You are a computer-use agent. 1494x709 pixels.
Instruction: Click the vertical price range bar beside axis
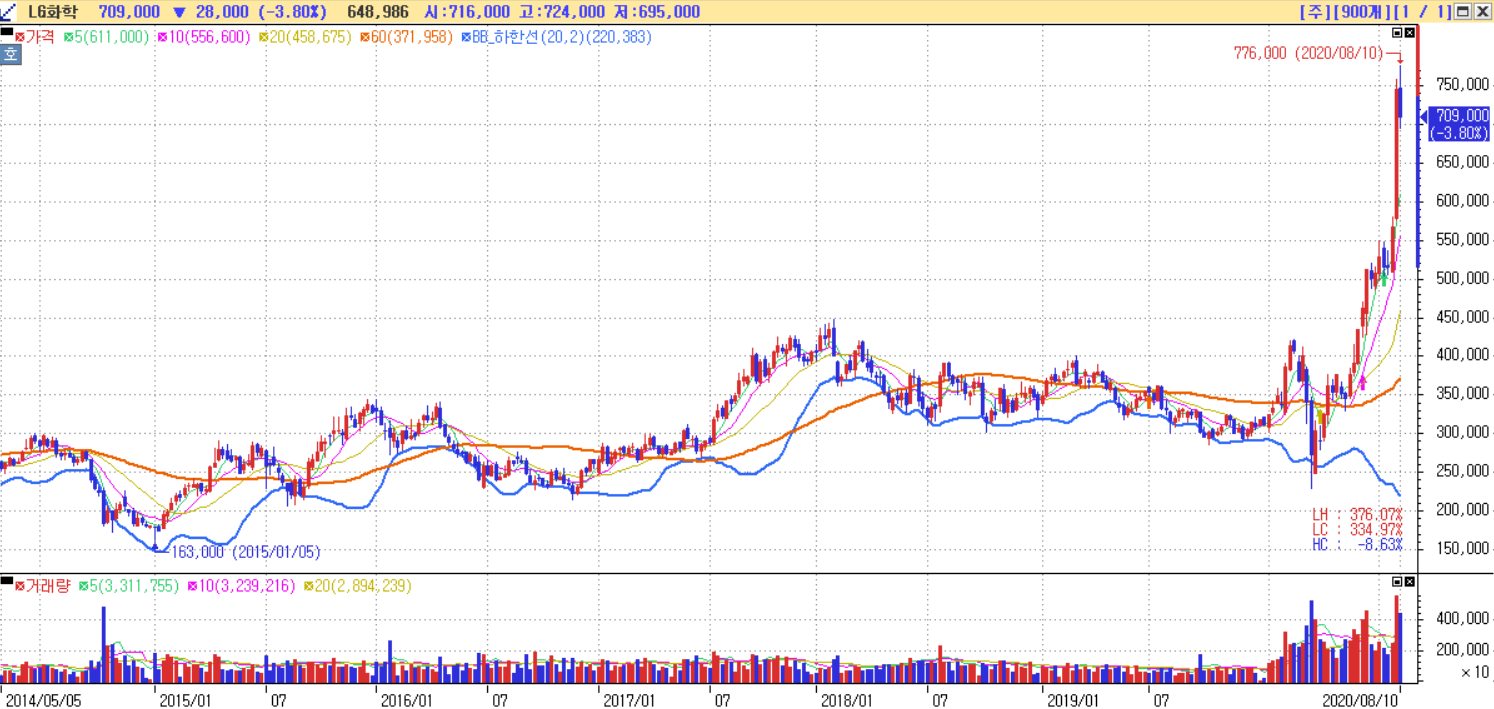(1419, 147)
